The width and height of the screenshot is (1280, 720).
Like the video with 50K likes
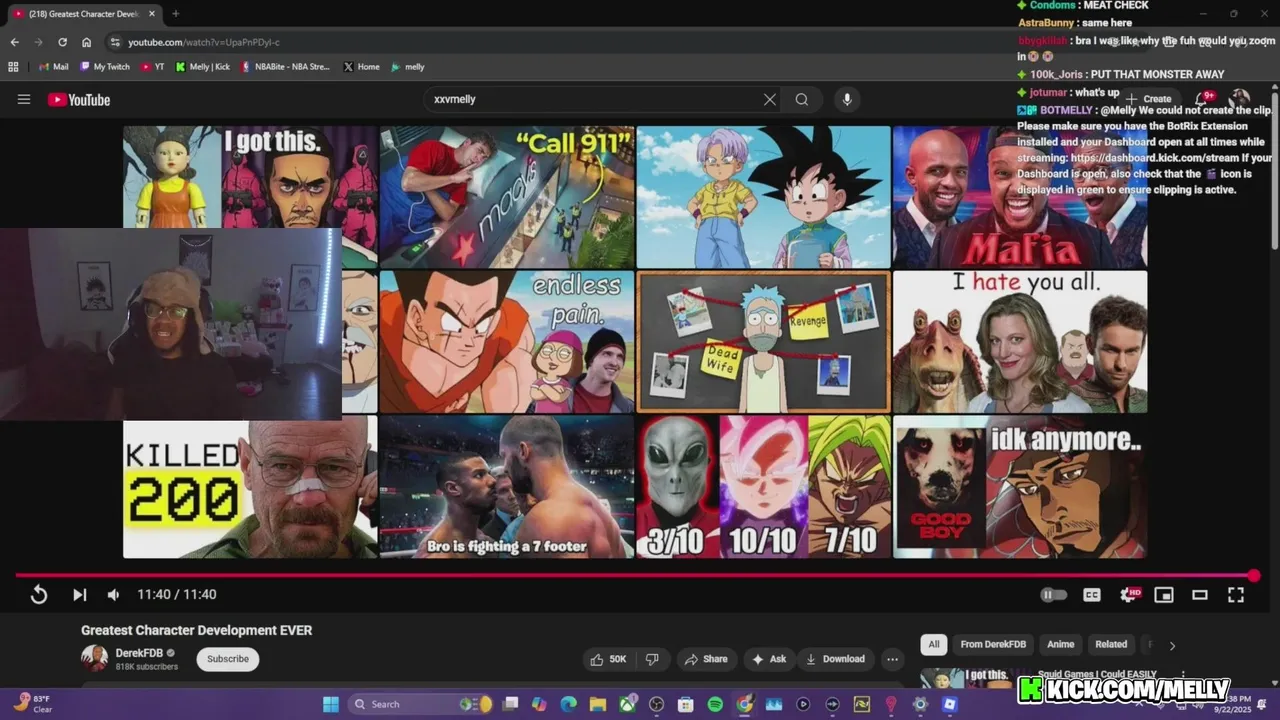point(608,659)
